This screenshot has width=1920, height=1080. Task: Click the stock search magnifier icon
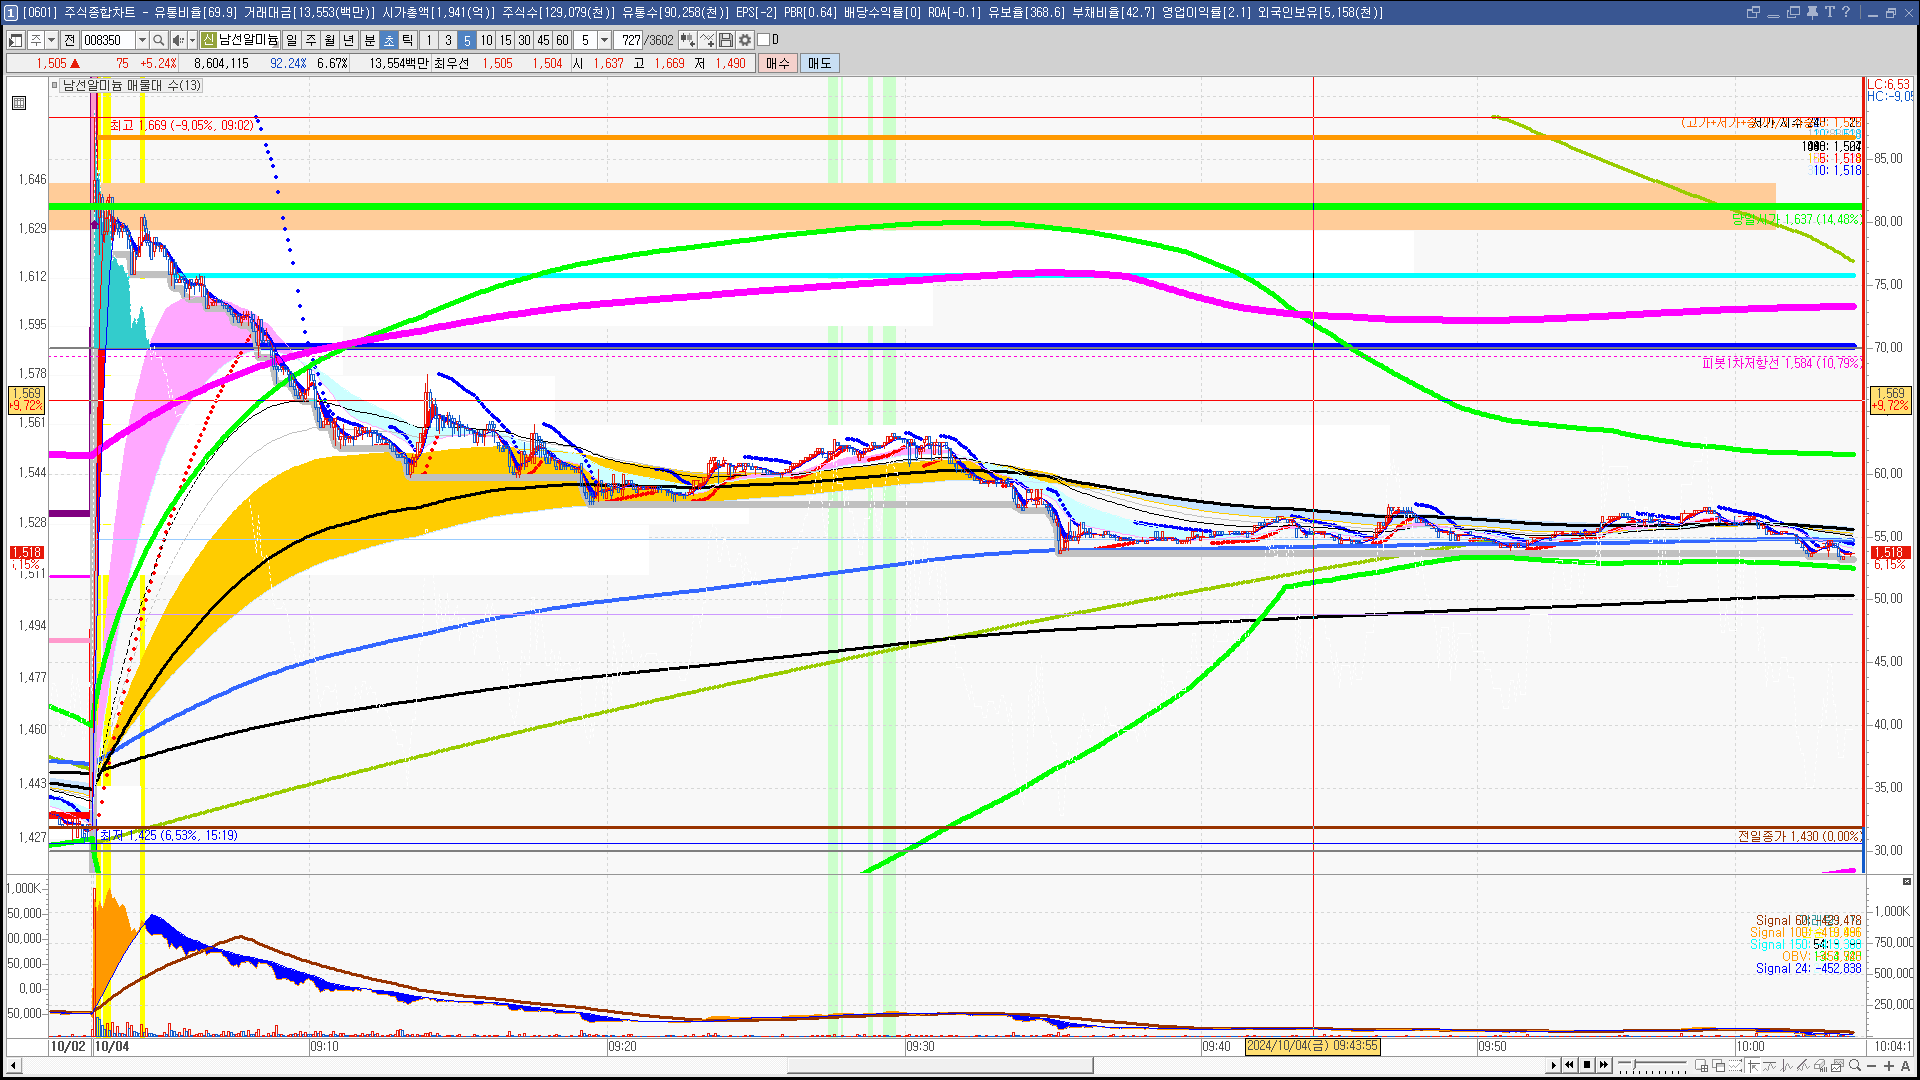(158, 40)
